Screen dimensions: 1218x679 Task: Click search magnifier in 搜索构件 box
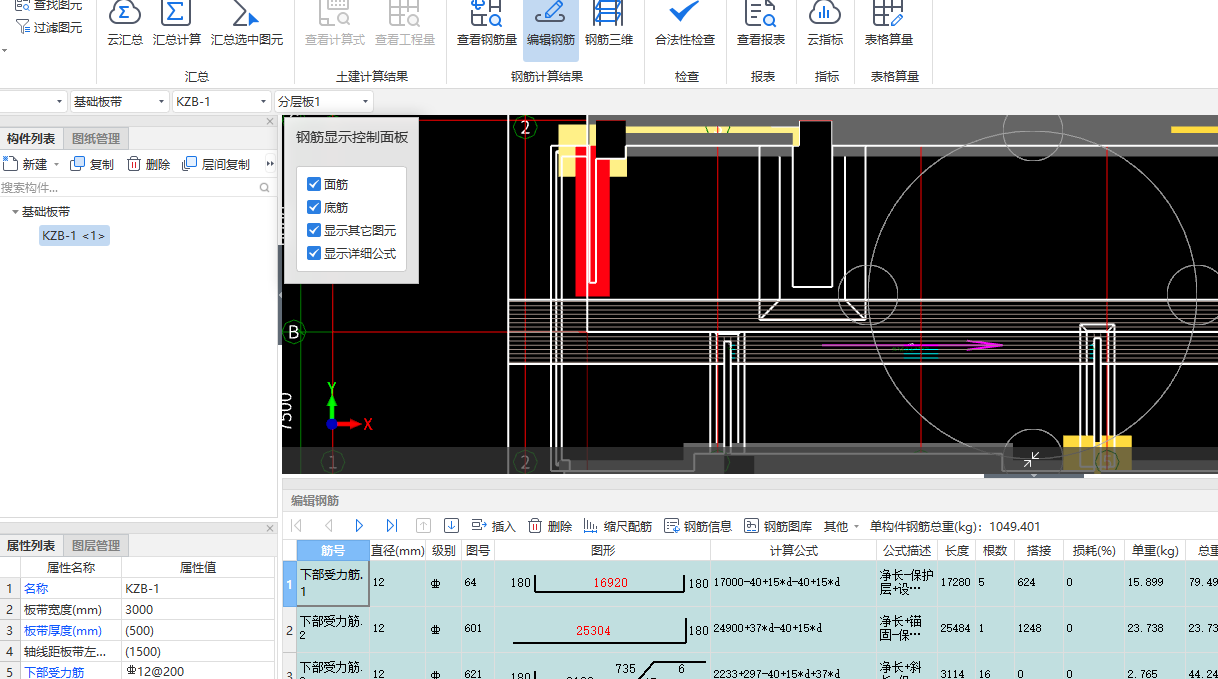pos(265,187)
